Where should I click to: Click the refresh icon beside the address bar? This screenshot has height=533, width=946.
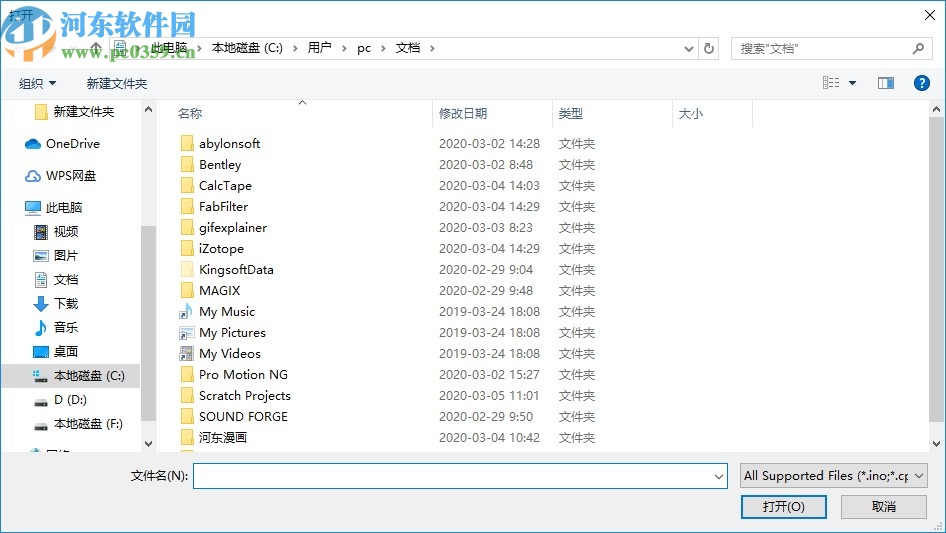point(709,48)
